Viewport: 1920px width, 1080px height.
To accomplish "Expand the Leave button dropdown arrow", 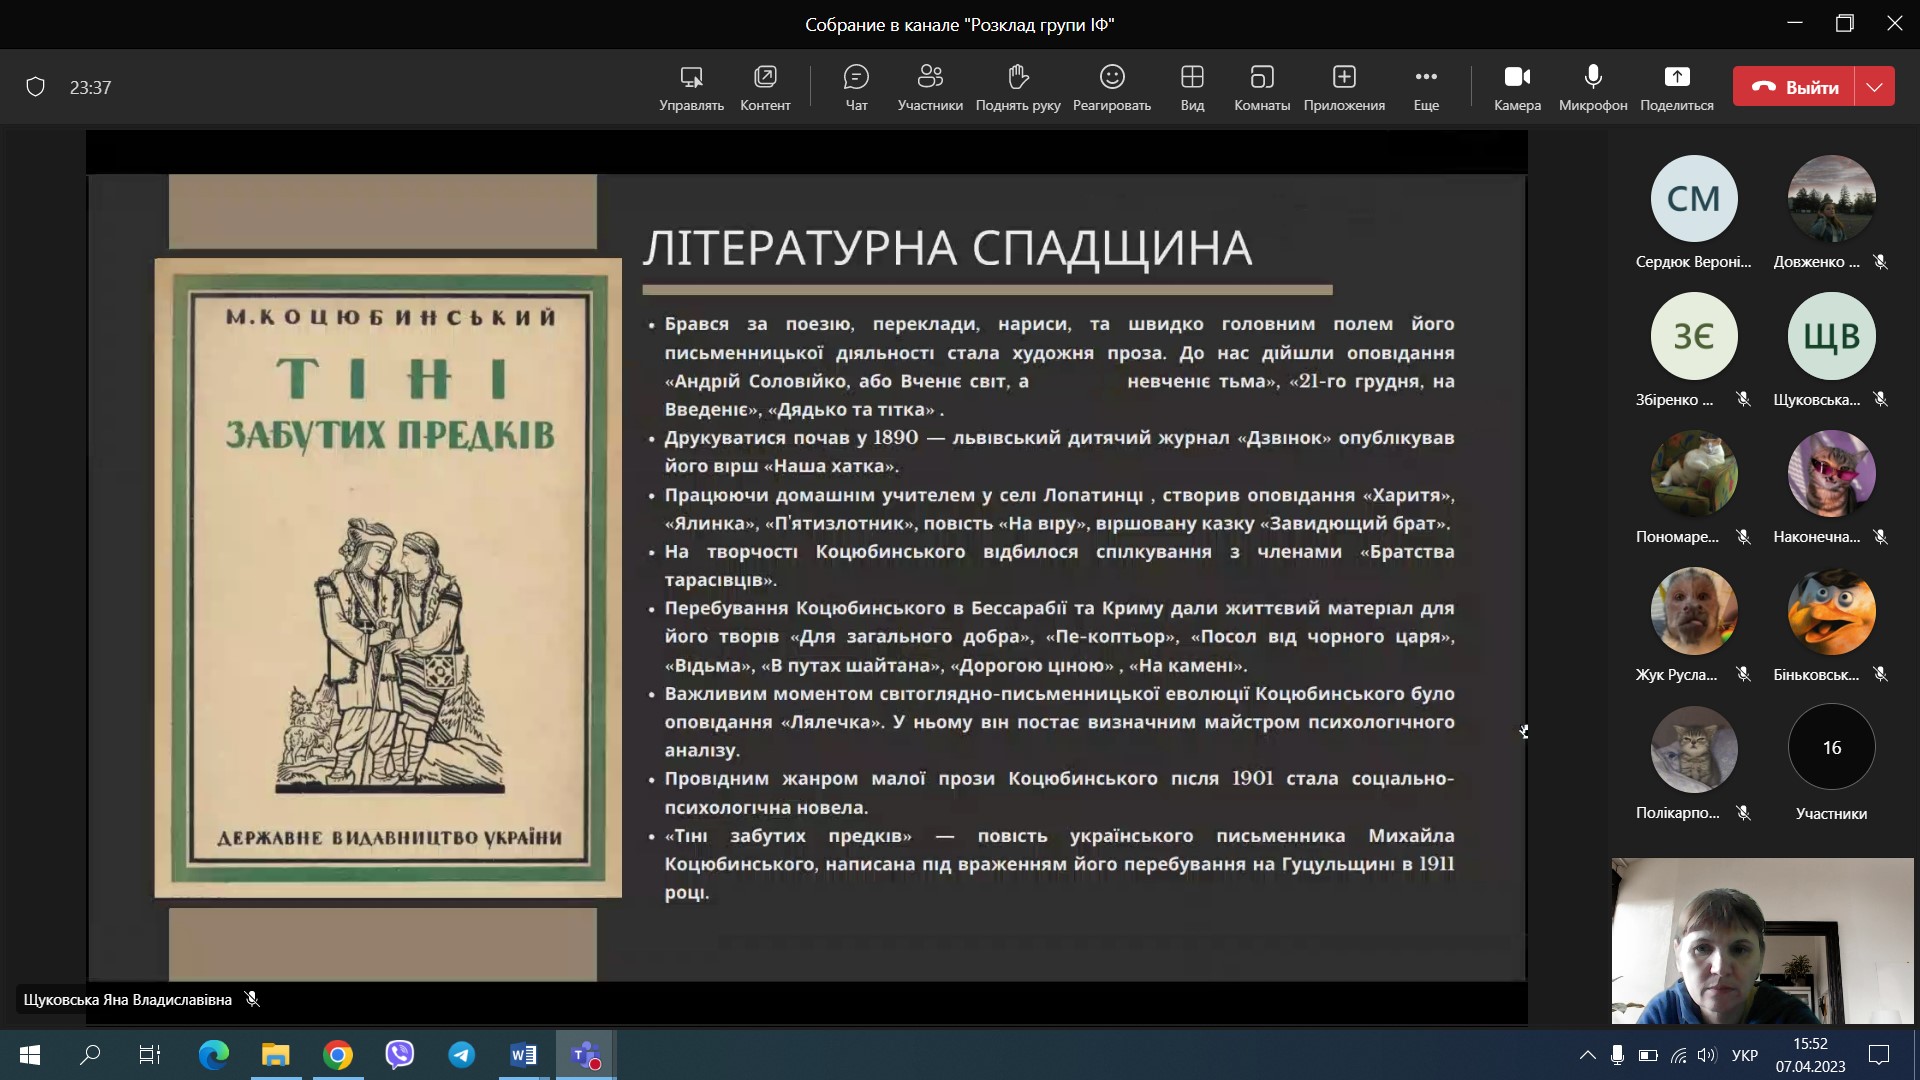I will (x=1875, y=87).
